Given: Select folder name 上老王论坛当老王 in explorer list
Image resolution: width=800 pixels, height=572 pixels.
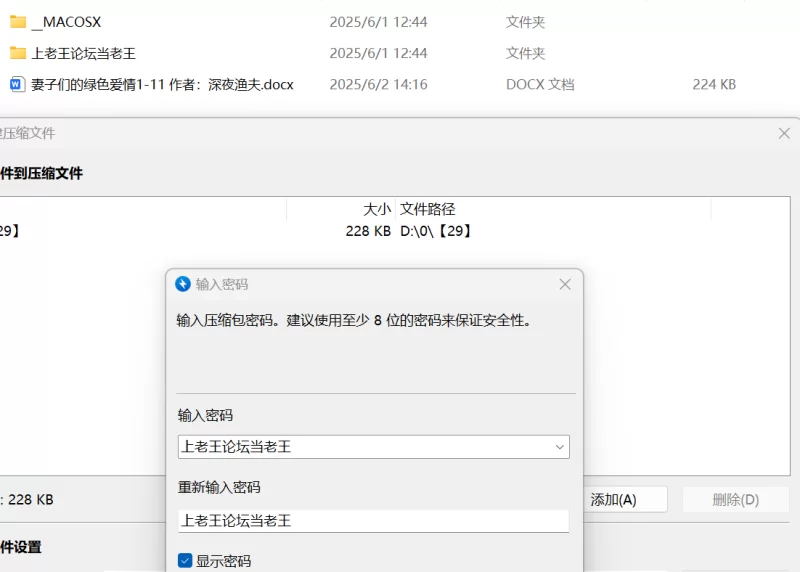Looking at the screenshot, I should (x=84, y=53).
